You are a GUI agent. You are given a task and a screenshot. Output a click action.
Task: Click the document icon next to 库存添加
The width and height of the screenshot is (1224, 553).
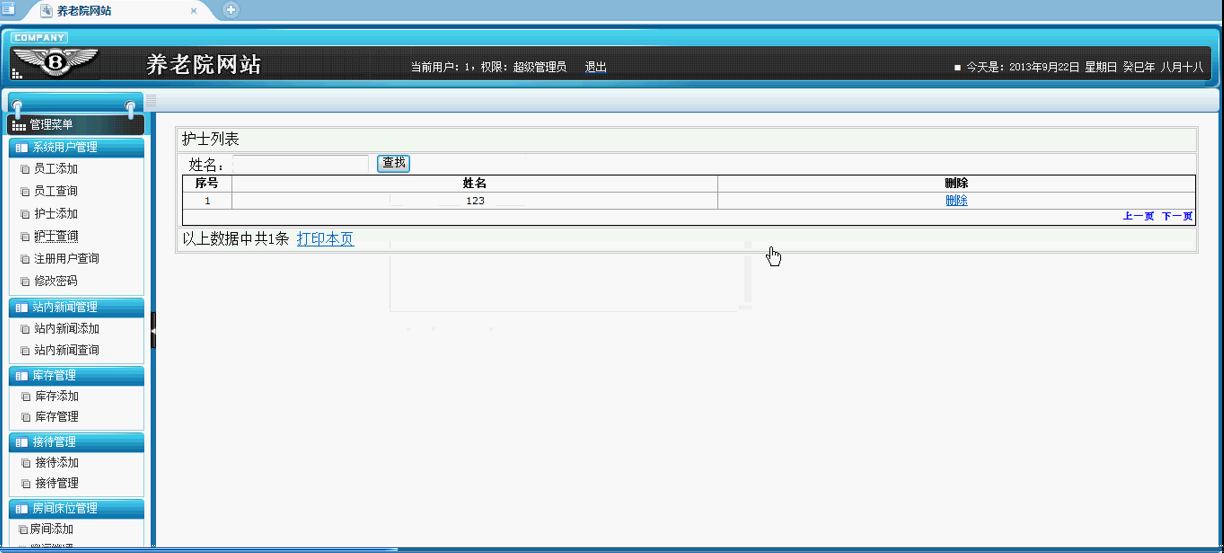[x=26, y=397]
